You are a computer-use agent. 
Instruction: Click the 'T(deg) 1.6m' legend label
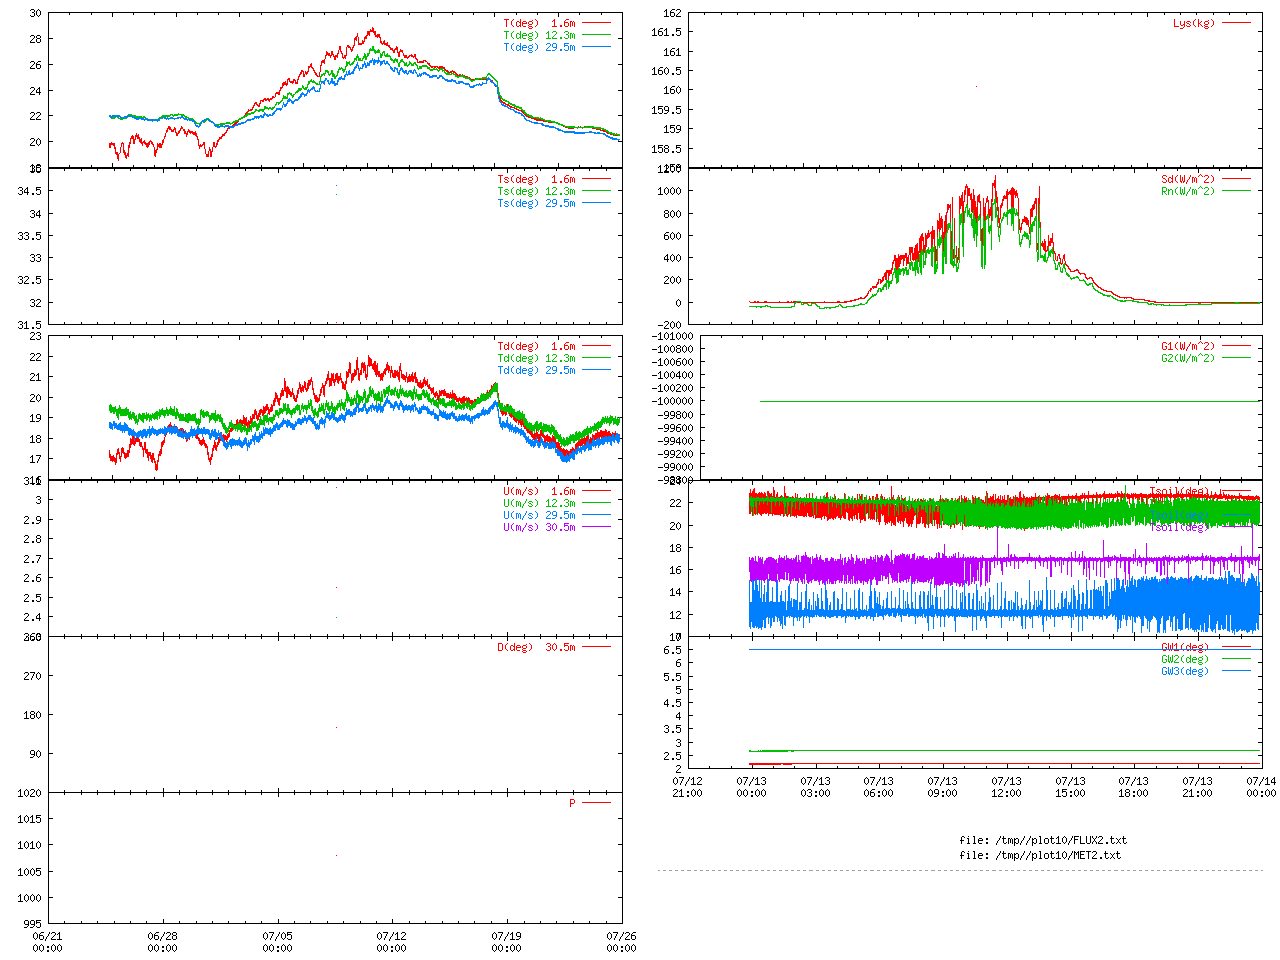[539, 23]
